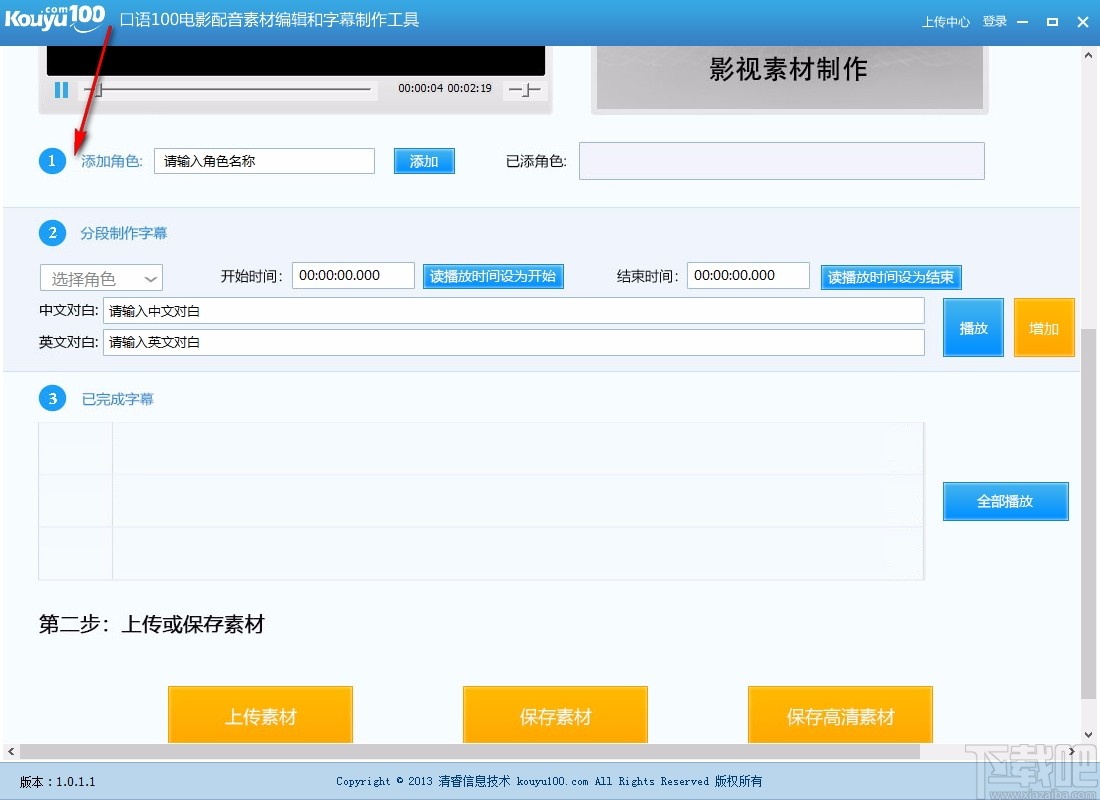Click 读播放时间设为开始 to set start time
The height and width of the screenshot is (800, 1100).
[x=493, y=277]
